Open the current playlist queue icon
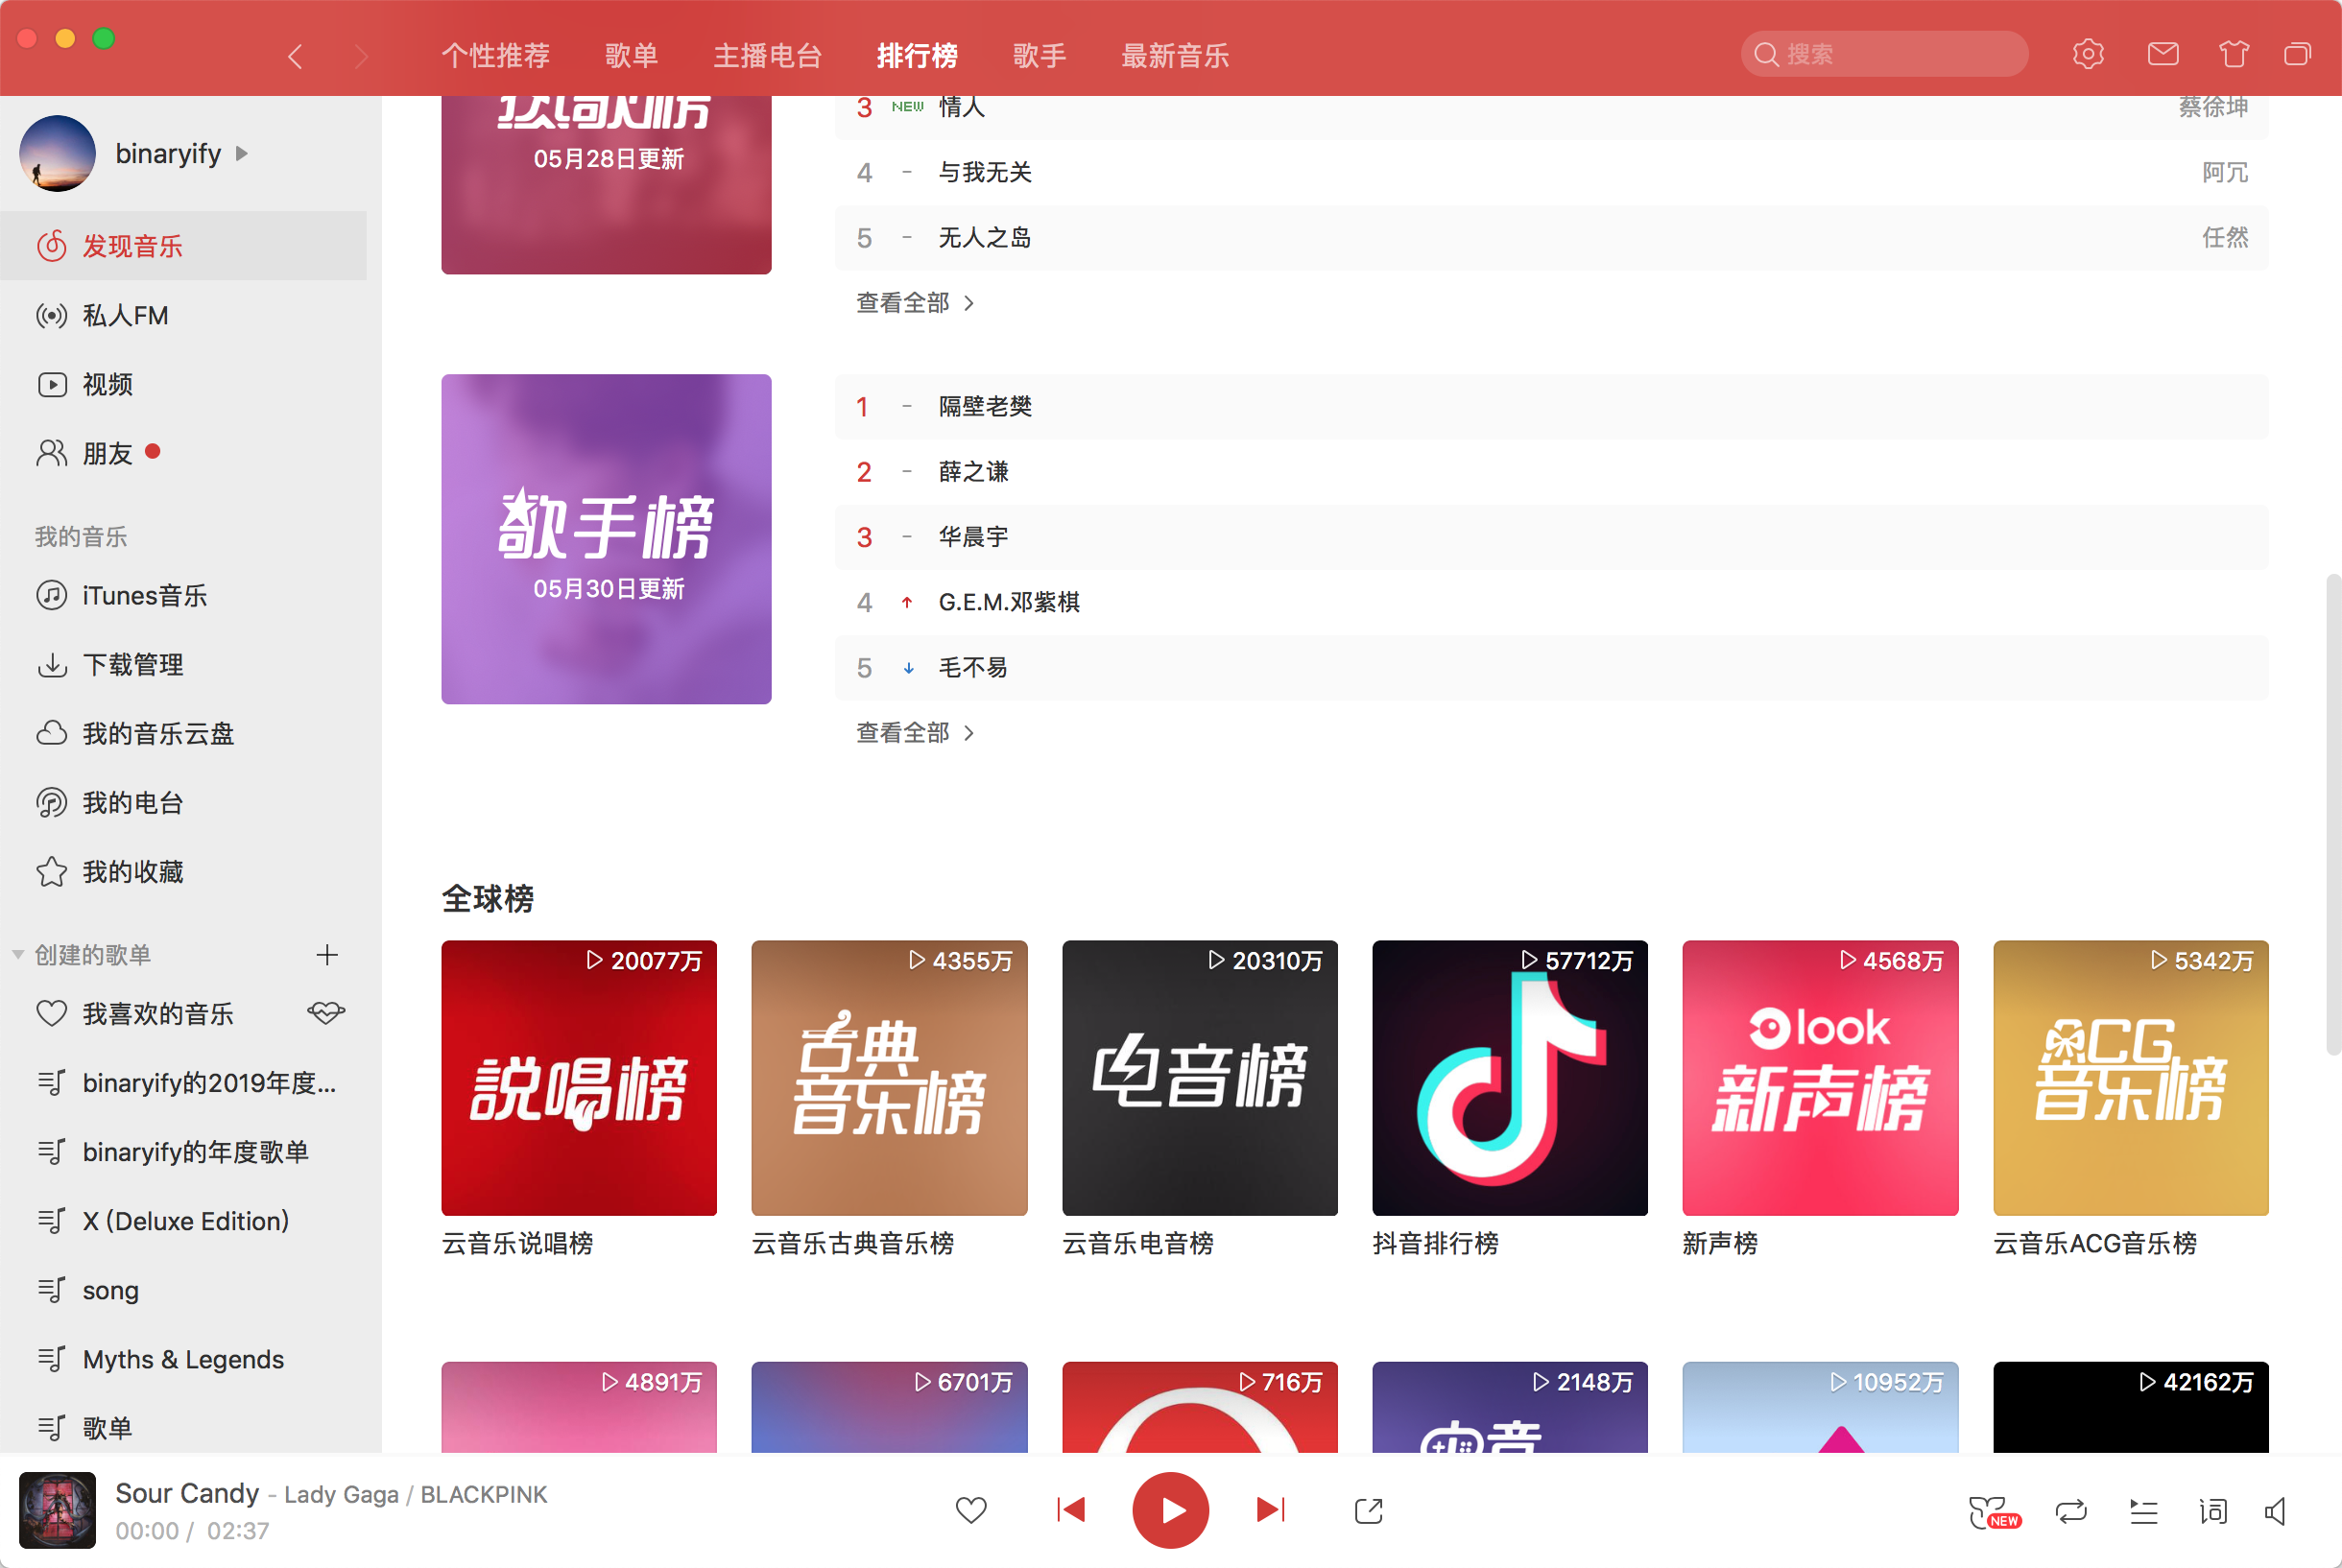 coord(2142,1510)
